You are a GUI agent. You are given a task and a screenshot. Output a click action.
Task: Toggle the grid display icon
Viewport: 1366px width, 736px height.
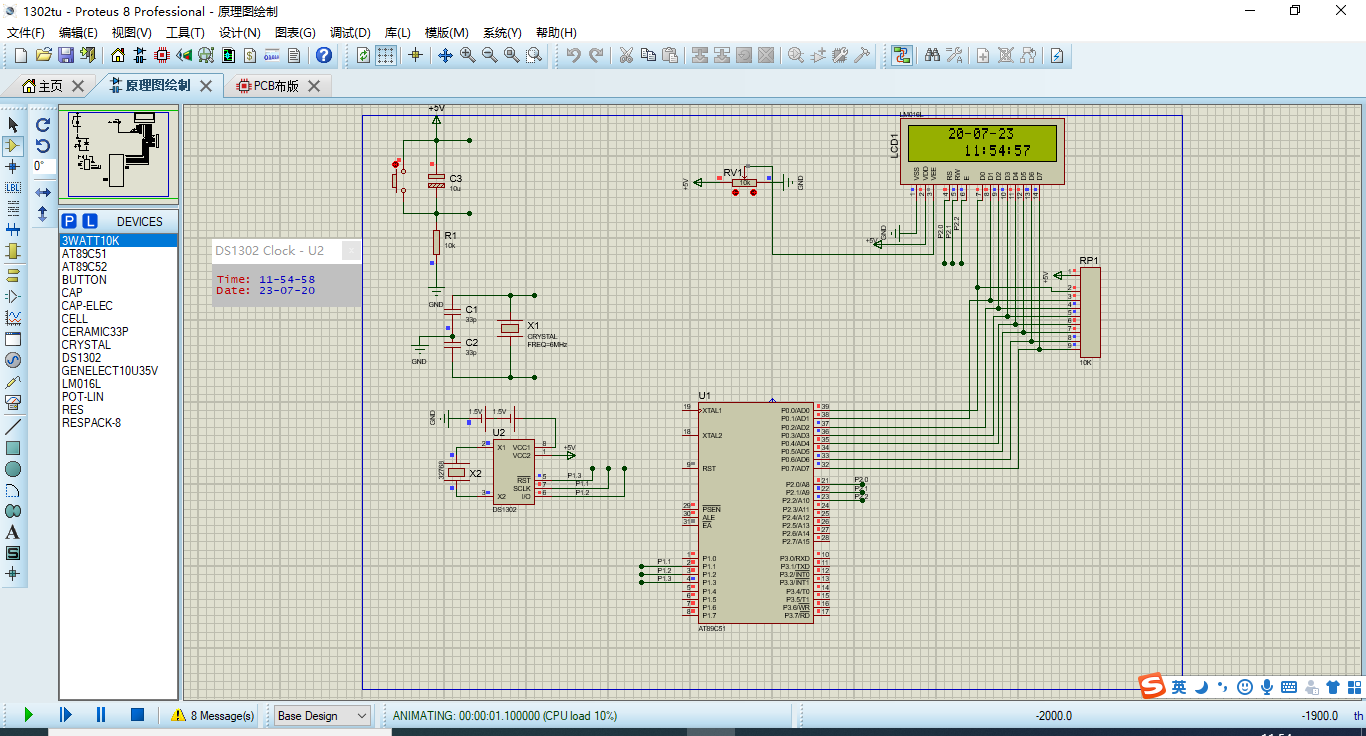point(386,55)
